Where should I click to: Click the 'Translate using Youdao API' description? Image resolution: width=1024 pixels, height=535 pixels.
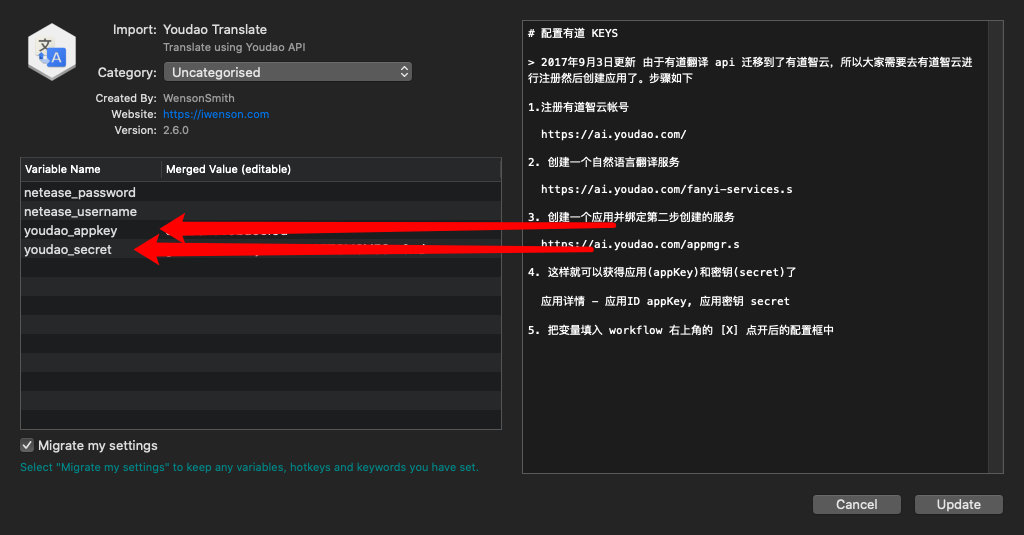click(x=234, y=47)
